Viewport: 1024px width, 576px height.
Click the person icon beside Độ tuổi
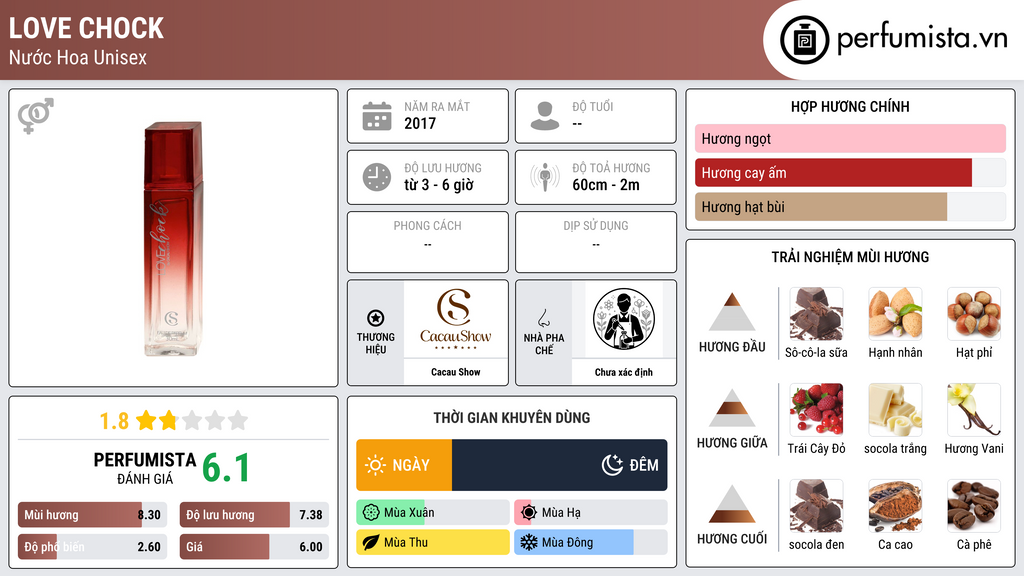(545, 116)
